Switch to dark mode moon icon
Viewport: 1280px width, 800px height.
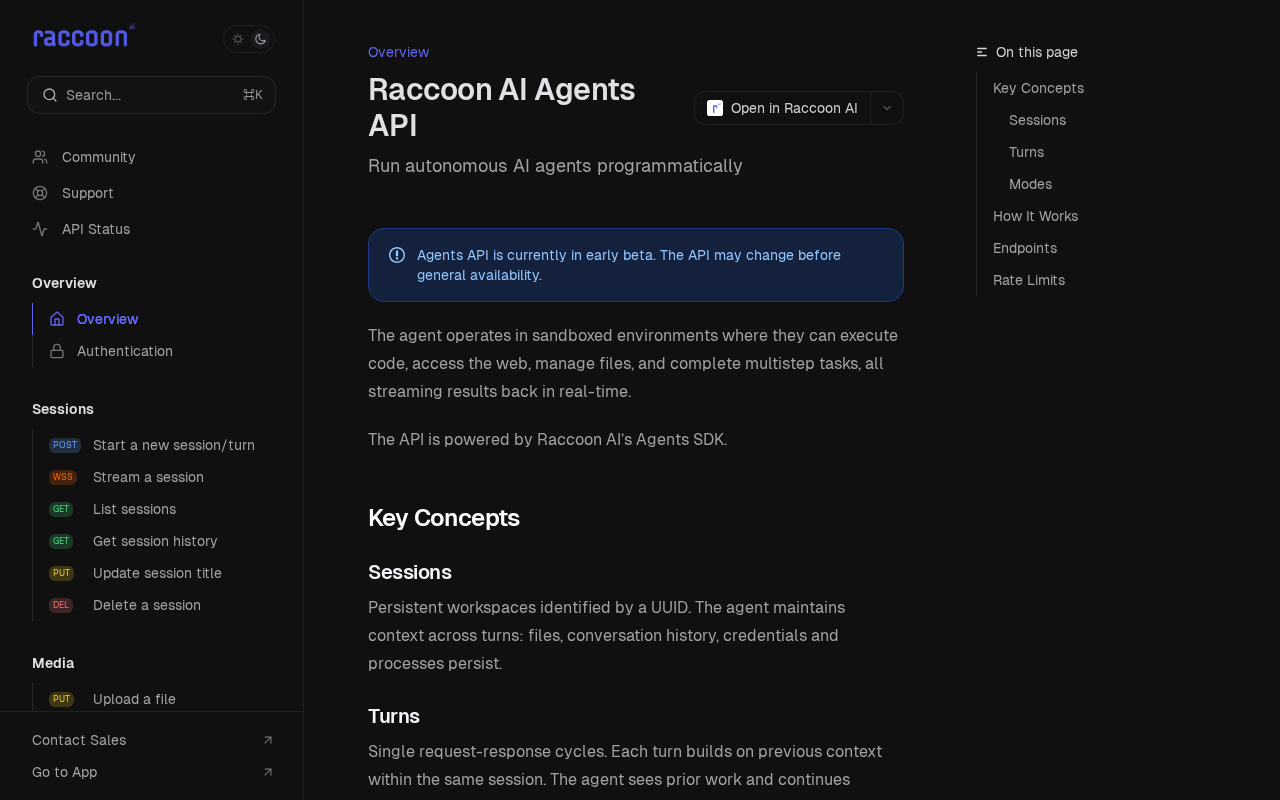(261, 39)
